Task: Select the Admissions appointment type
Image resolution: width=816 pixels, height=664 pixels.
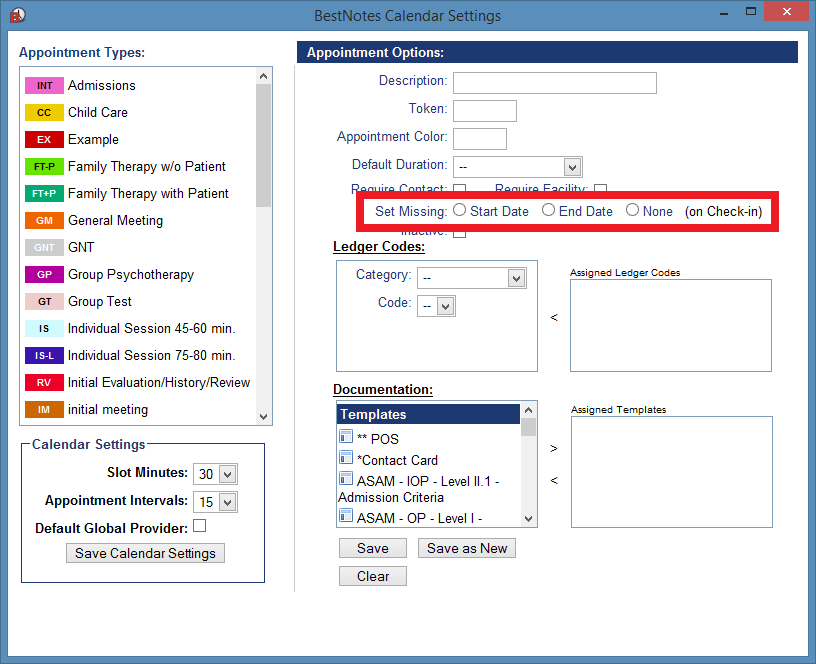Action: tap(102, 85)
